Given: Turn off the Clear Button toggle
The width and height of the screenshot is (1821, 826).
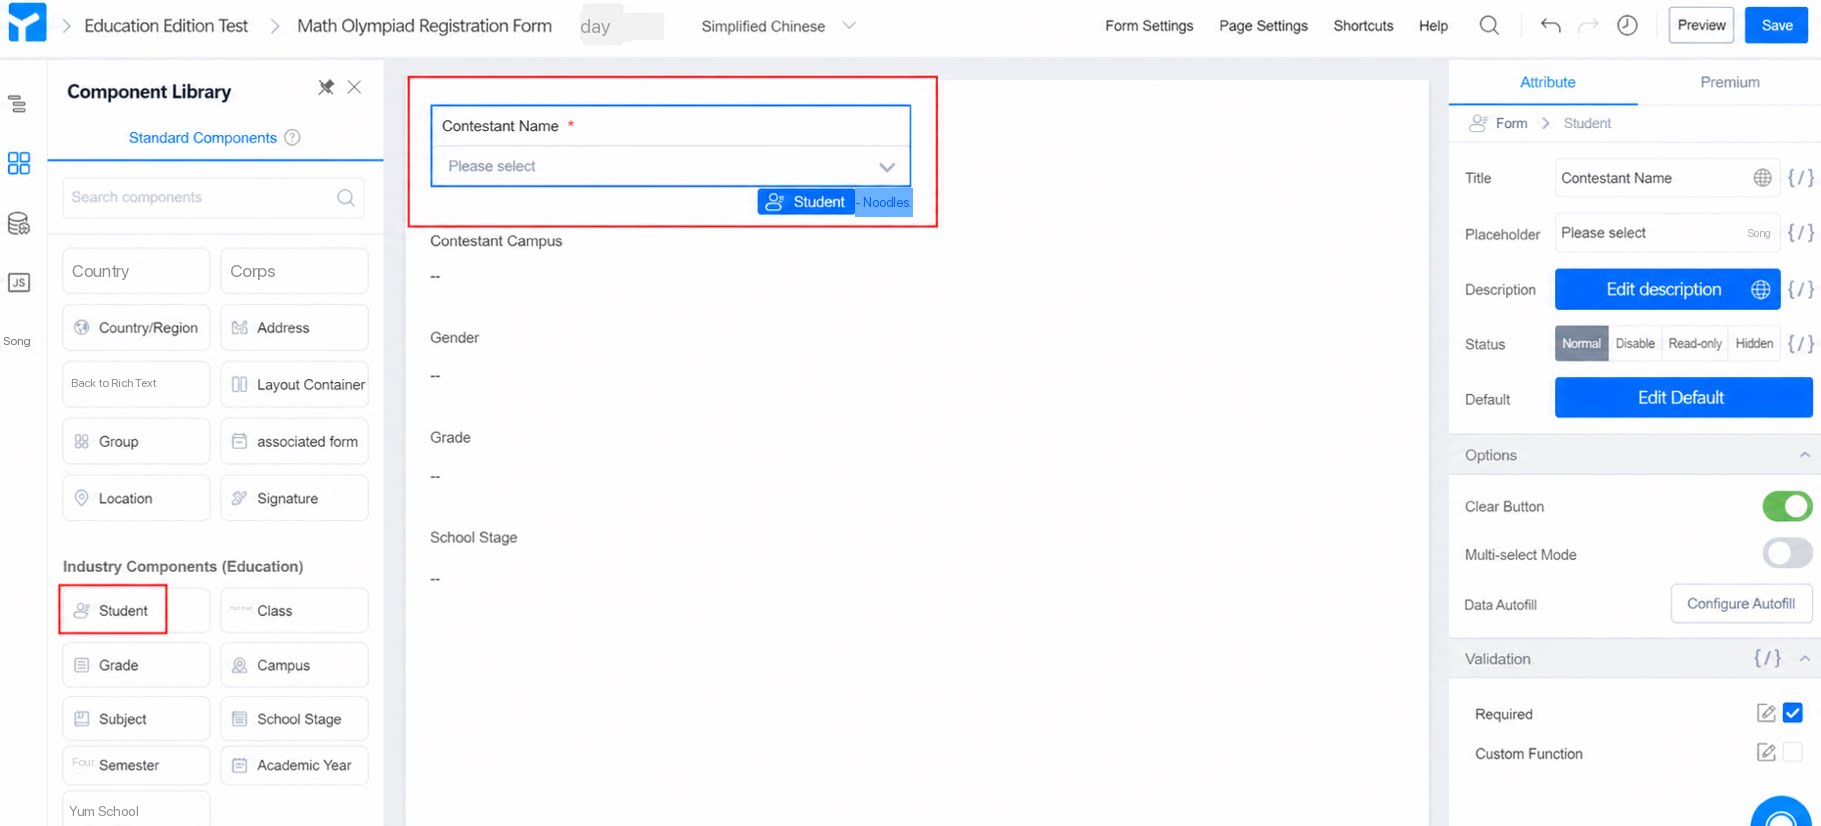Looking at the screenshot, I should (1787, 506).
